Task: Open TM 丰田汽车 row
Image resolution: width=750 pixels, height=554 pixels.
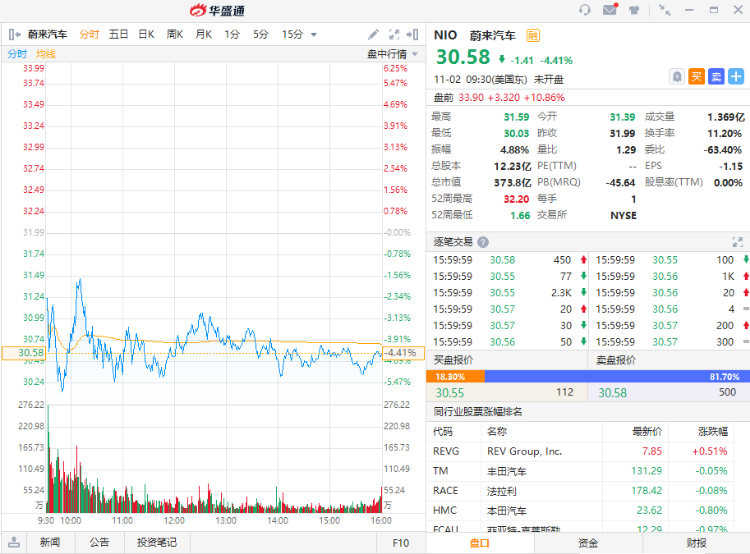Action: [580, 471]
